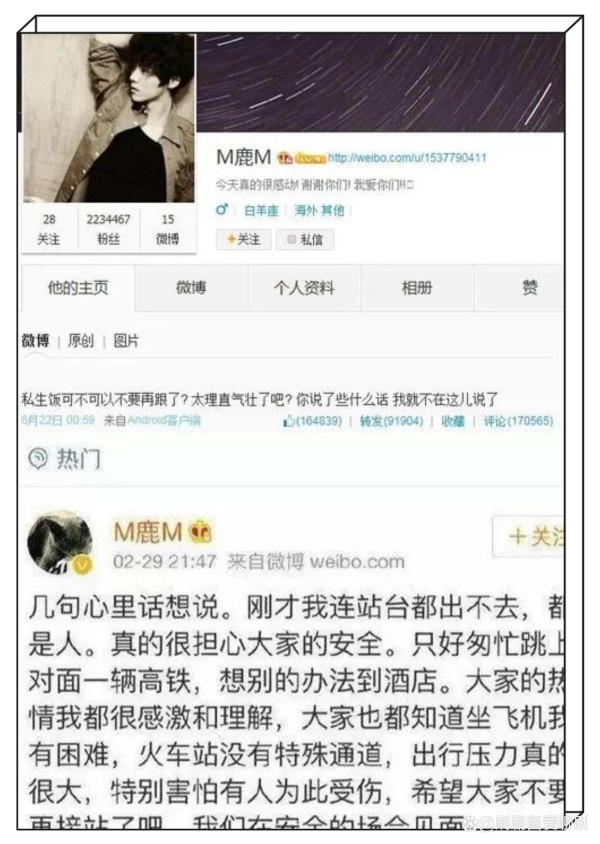Screen dimensions: 600x844
Task: Open the weibo.com profile URL link
Action: click(407, 158)
